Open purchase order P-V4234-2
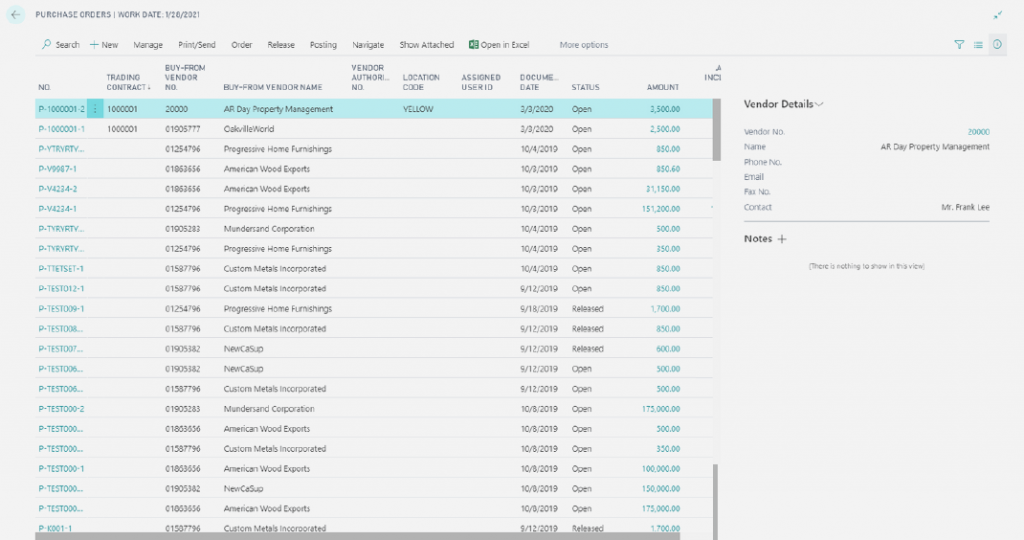This screenshot has width=1024, height=540. [x=57, y=189]
